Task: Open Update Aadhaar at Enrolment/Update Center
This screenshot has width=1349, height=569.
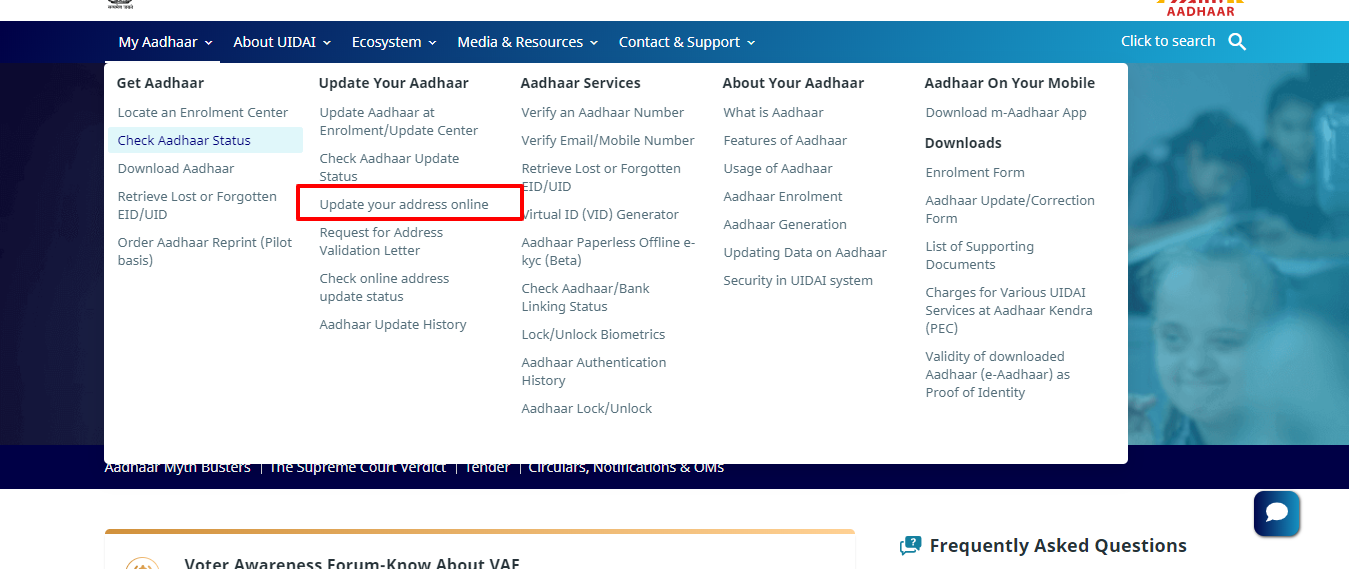Action: tap(399, 122)
